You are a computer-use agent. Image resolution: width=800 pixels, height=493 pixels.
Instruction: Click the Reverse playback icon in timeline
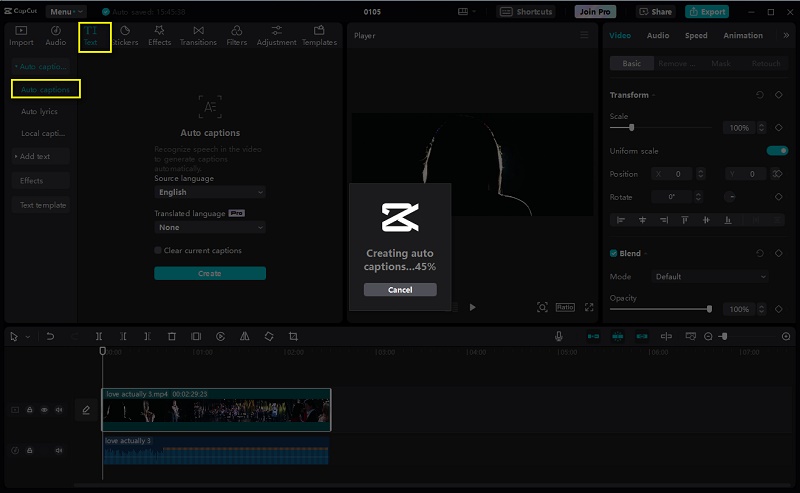[220, 336]
